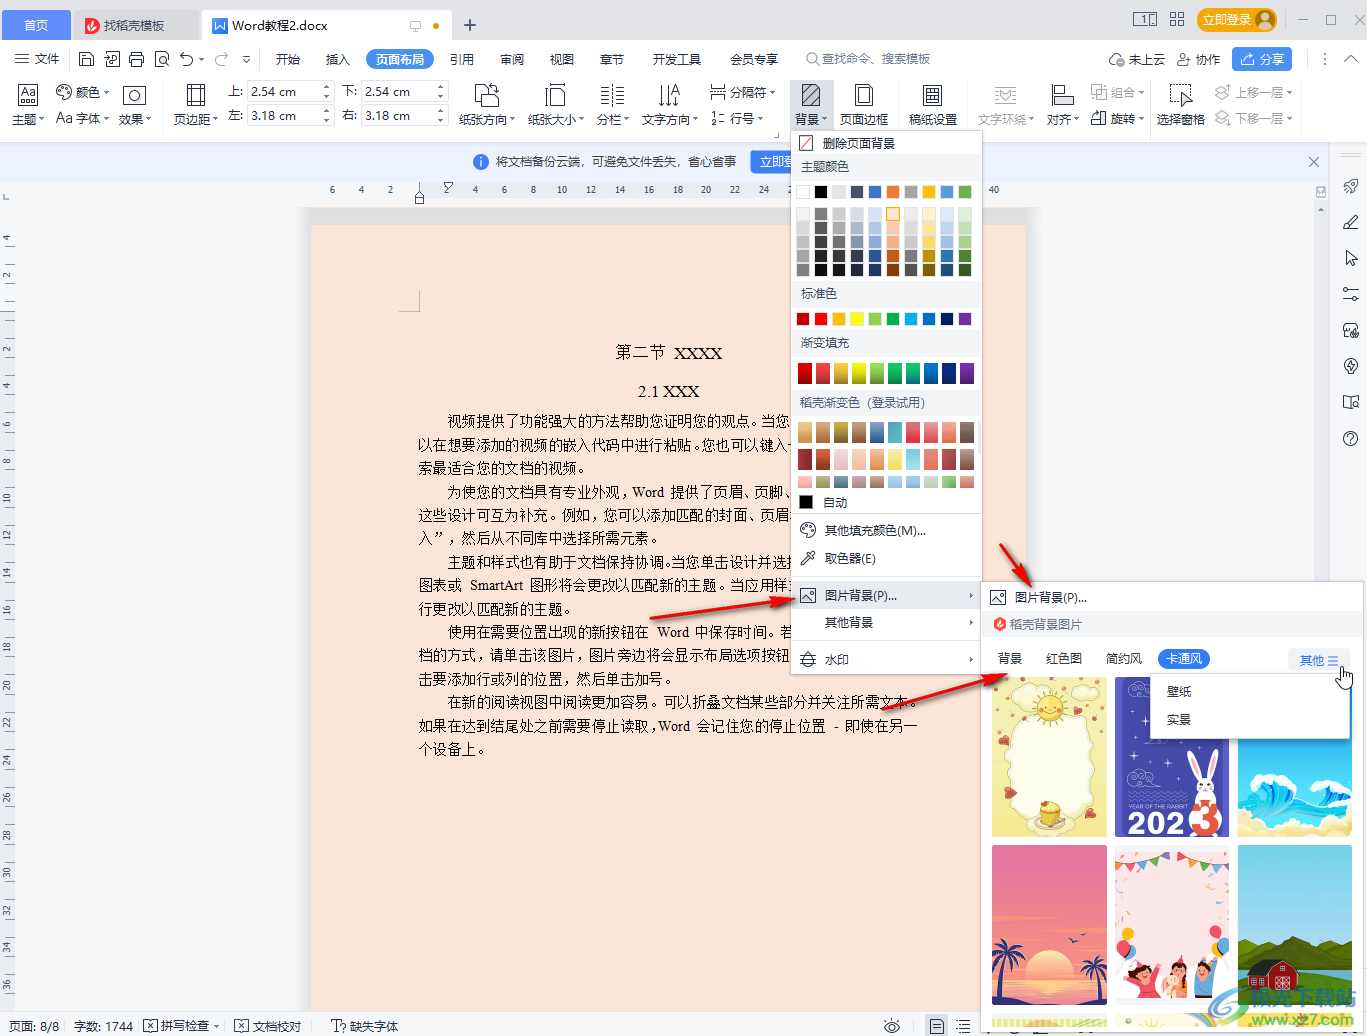Click the 分享 share button

coord(1262,59)
